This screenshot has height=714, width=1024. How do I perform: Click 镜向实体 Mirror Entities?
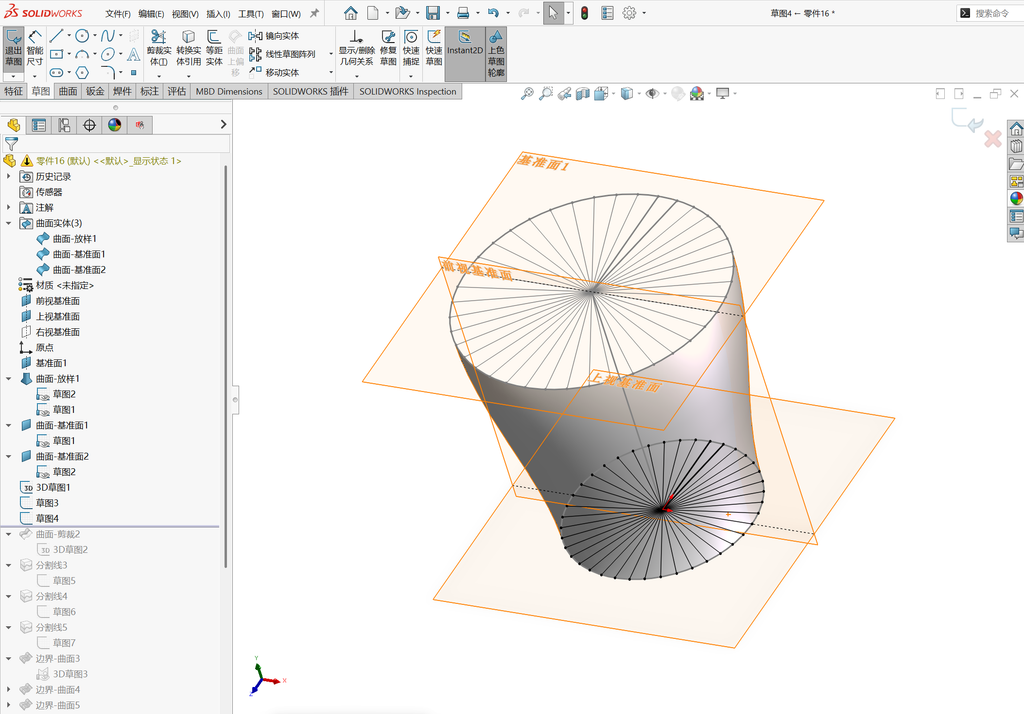tap(274, 36)
